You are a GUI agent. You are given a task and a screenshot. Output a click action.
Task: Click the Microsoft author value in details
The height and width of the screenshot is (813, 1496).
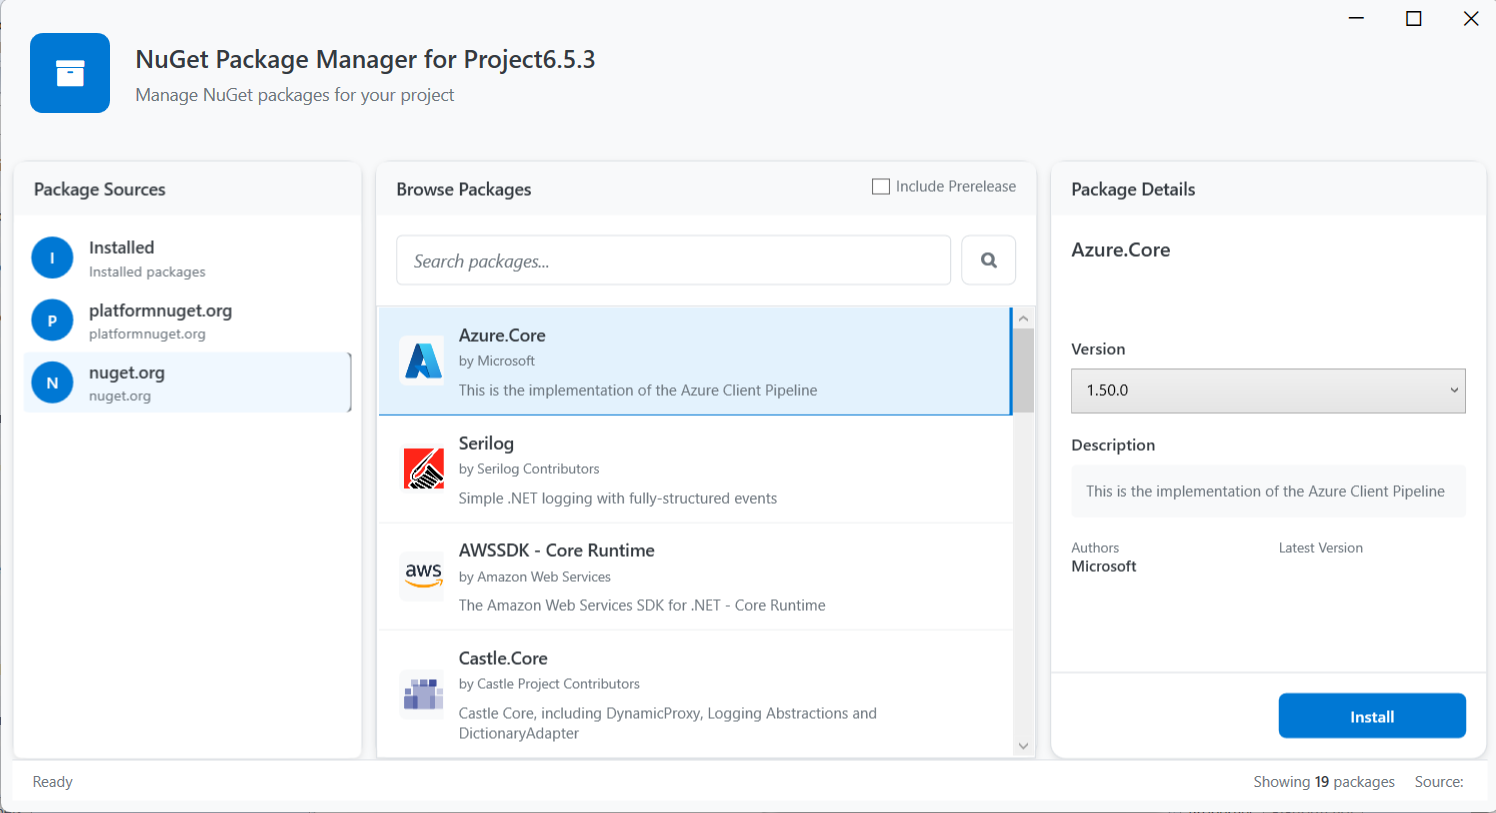[1104, 566]
